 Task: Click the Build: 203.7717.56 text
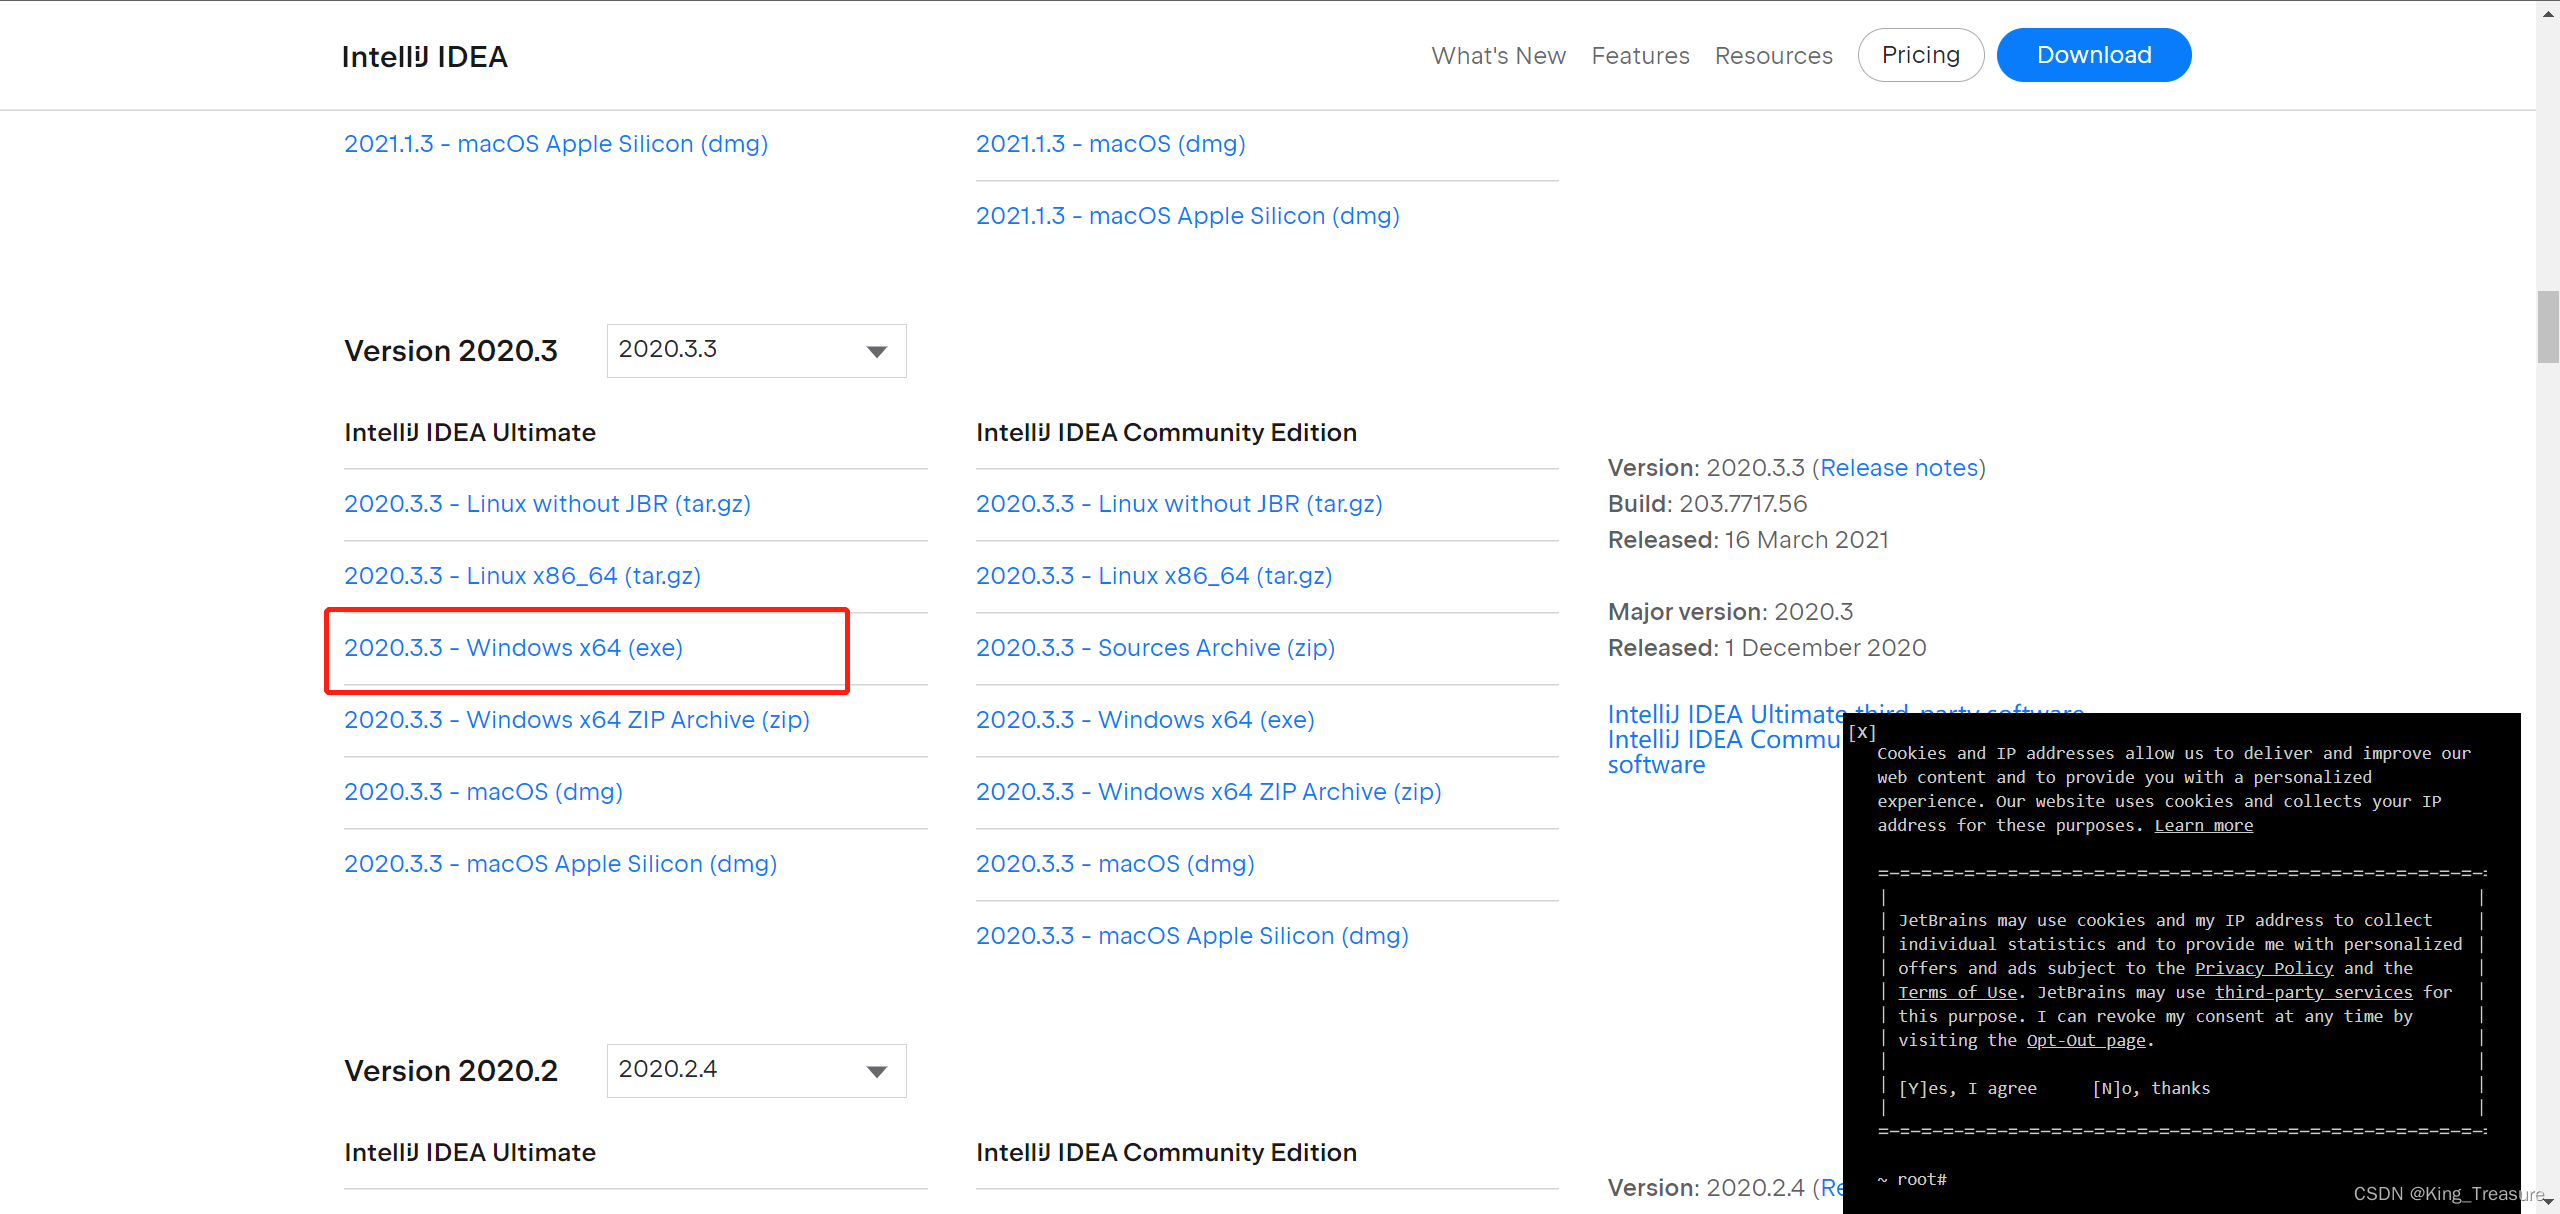(x=1707, y=504)
